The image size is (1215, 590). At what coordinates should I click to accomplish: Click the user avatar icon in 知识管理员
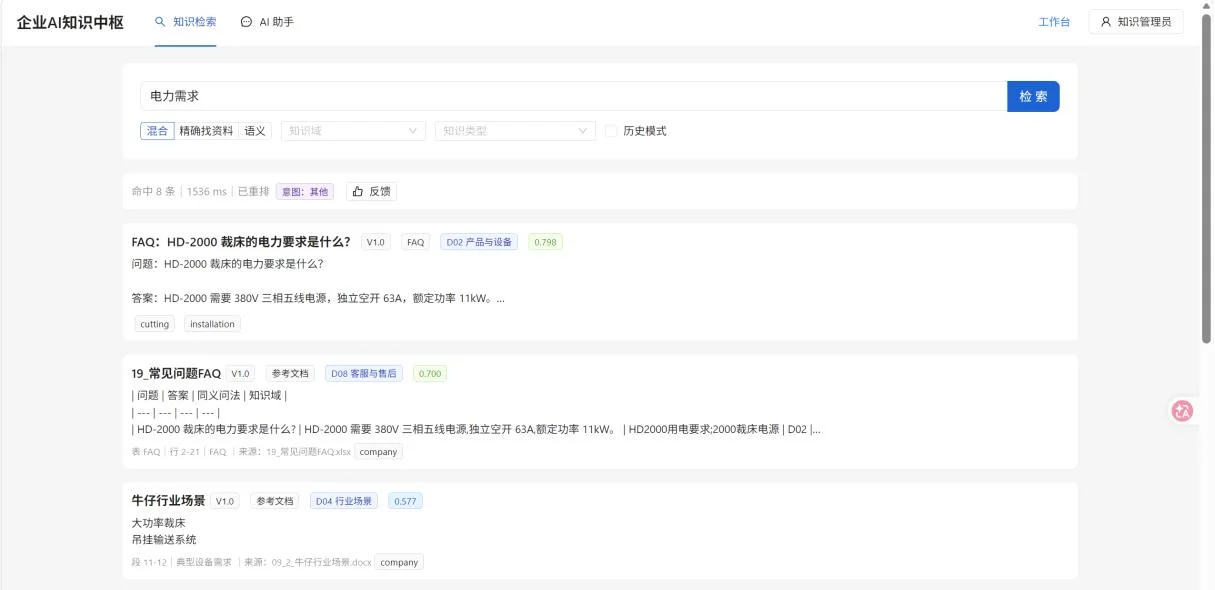(x=1106, y=22)
